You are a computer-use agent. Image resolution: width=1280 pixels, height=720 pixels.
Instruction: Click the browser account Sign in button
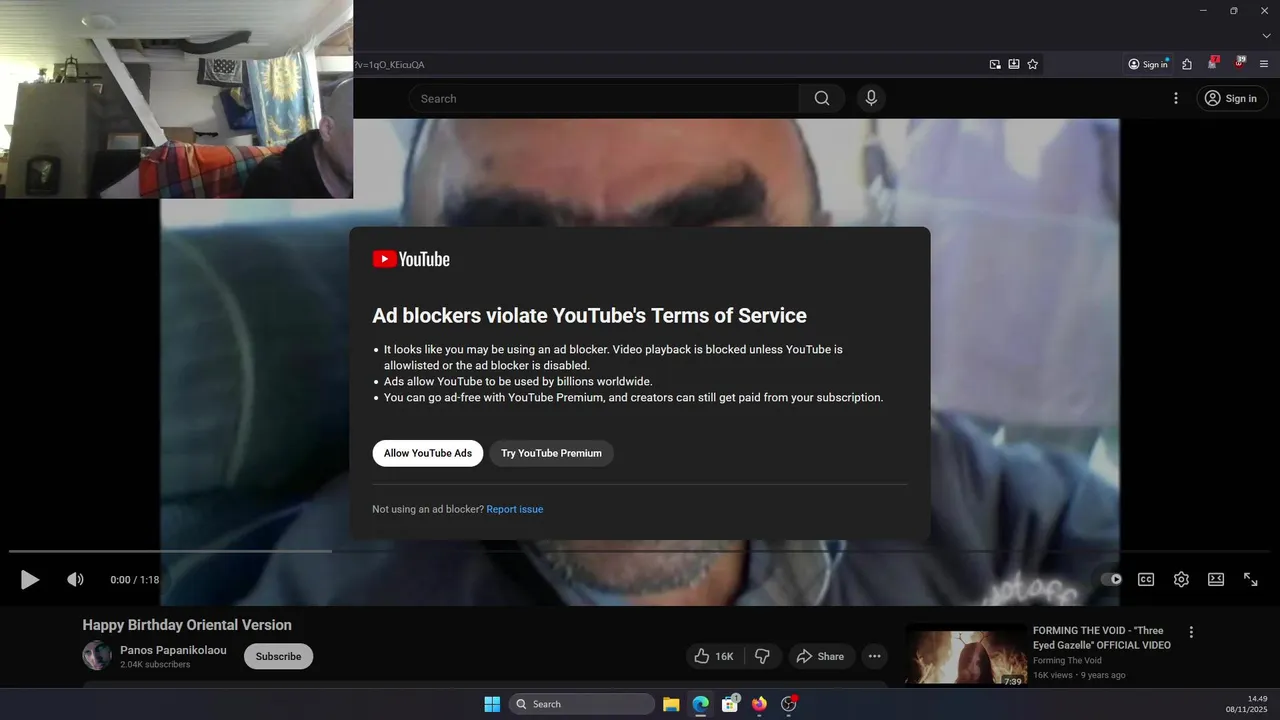click(1148, 64)
